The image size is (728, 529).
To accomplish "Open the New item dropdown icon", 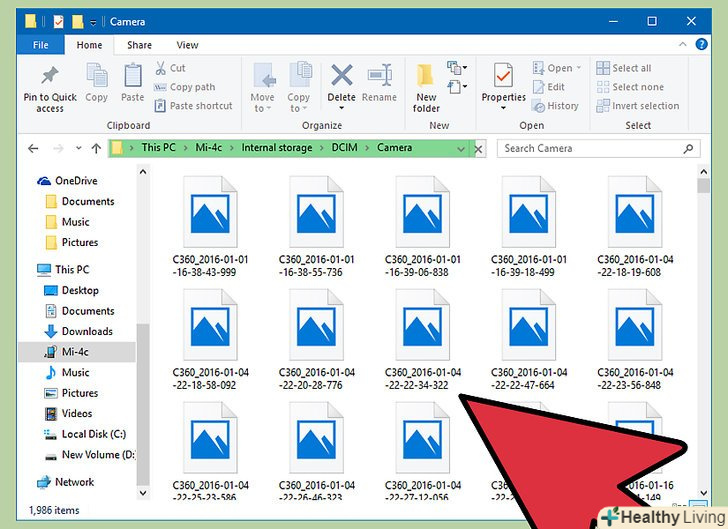I will tap(457, 68).
